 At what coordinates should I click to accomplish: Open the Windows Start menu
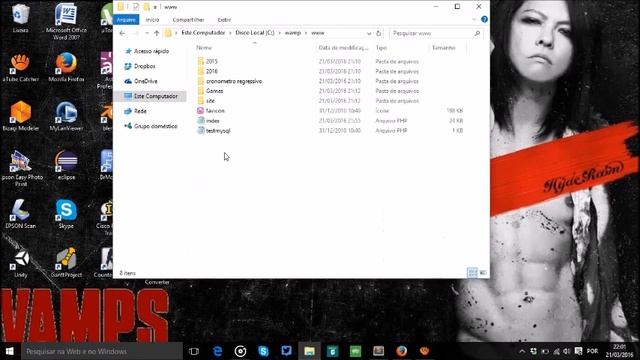(10, 351)
